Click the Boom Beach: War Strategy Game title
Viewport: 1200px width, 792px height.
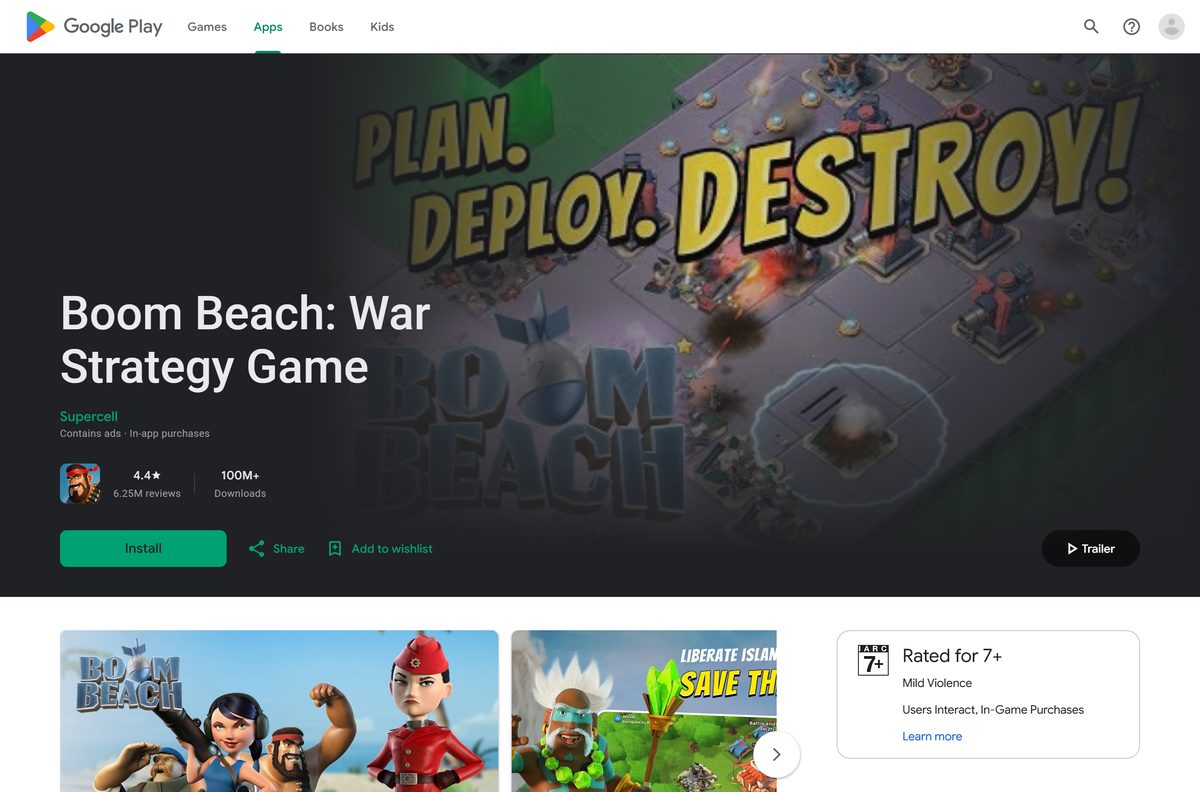[x=245, y=340]
